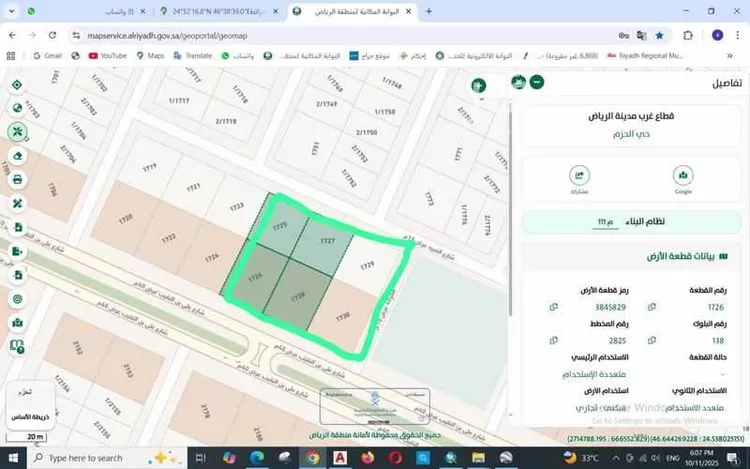The image size is (750, 469).
Task: Click the locate/GPS diamond tool in map sidebar
Action: (17, 85)
